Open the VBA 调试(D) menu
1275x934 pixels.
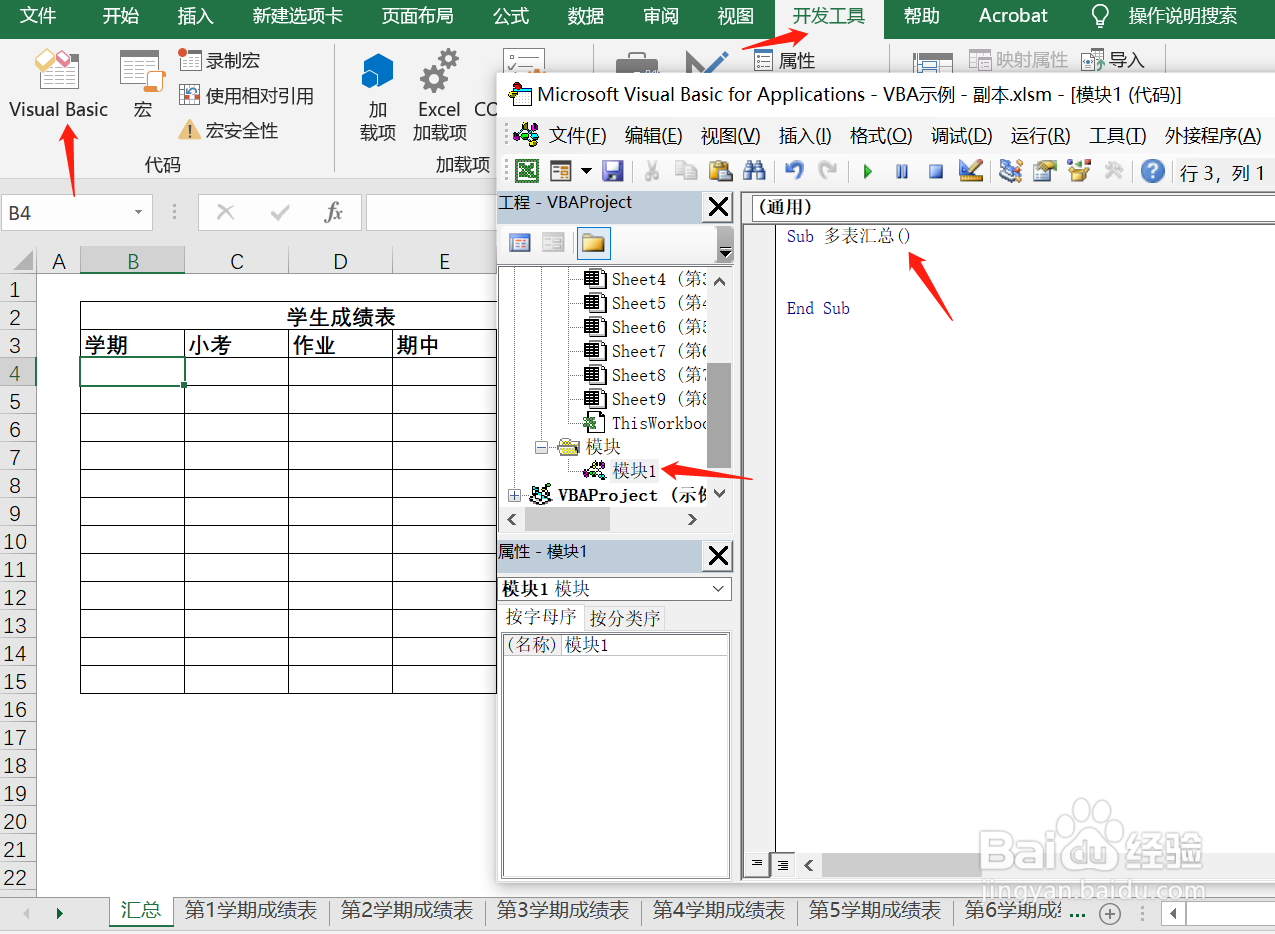[x=962, y=136]
